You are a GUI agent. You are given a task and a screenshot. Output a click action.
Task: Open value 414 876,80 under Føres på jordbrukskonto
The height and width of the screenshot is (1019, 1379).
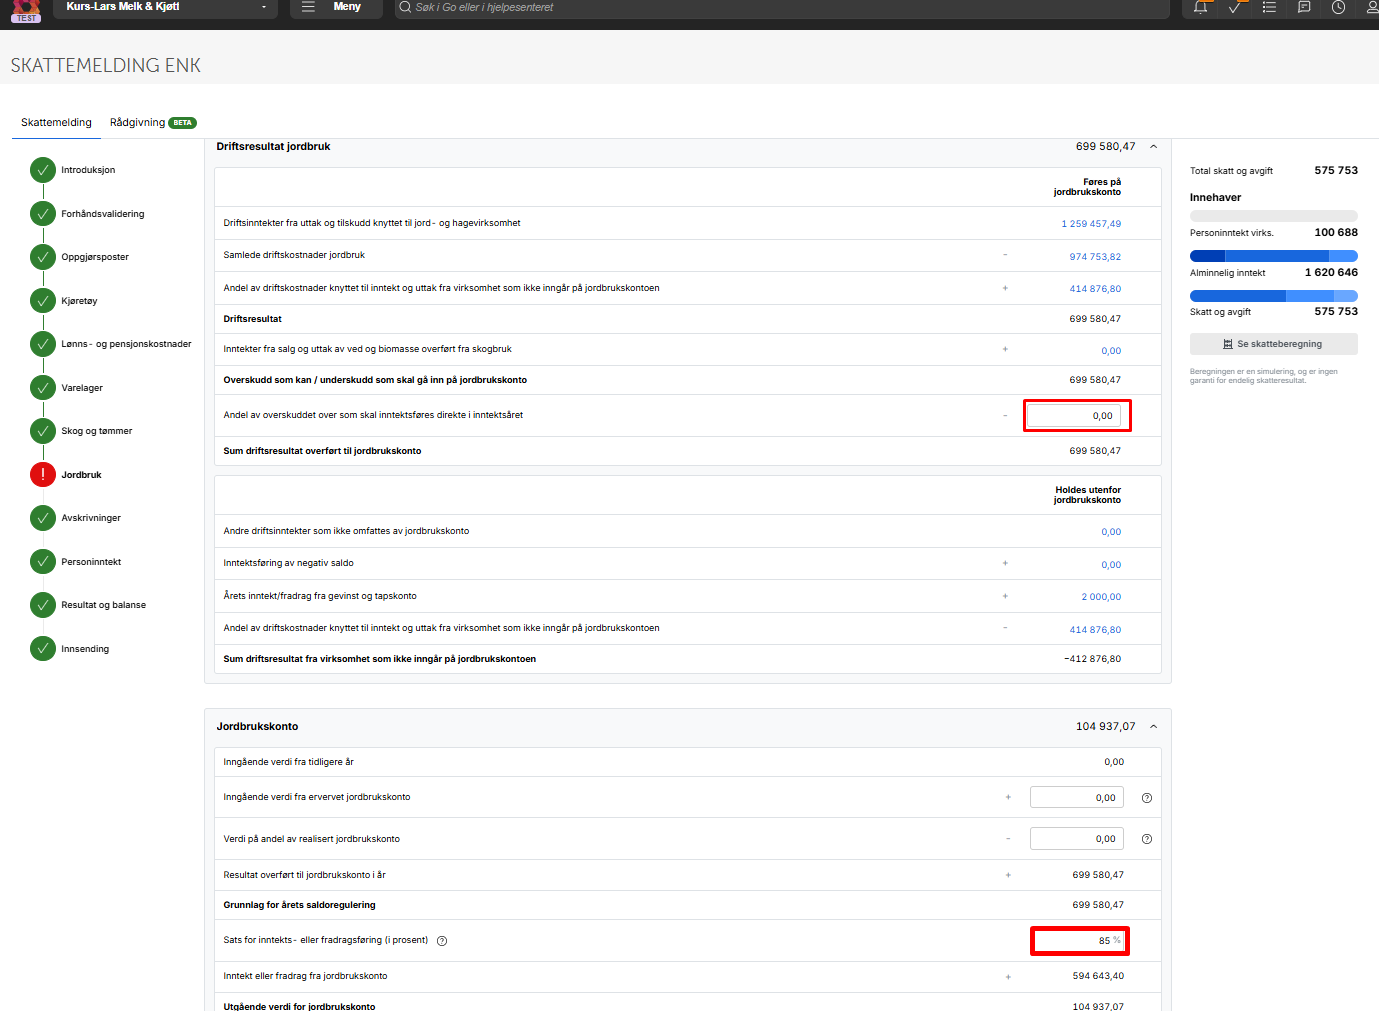click(x=1095, y=289)
